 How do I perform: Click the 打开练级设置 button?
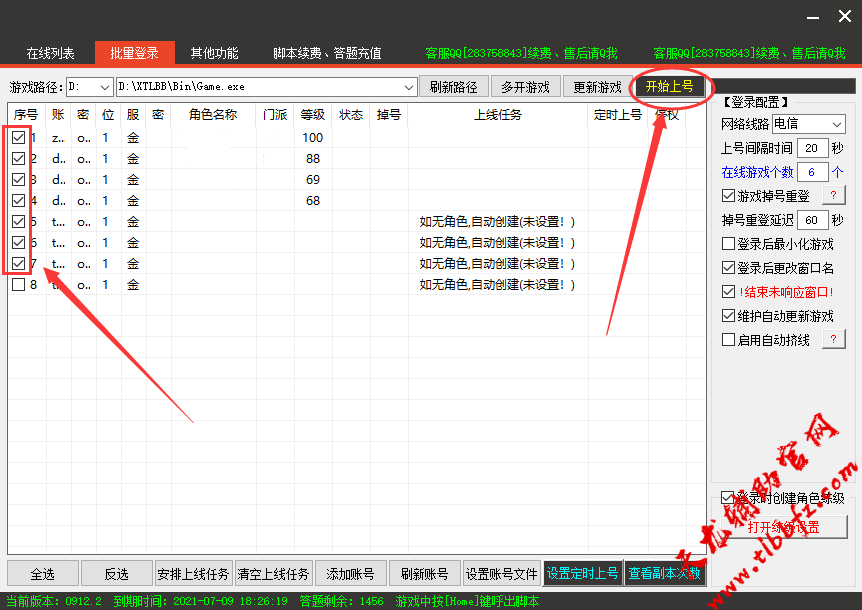click(784, 527)
